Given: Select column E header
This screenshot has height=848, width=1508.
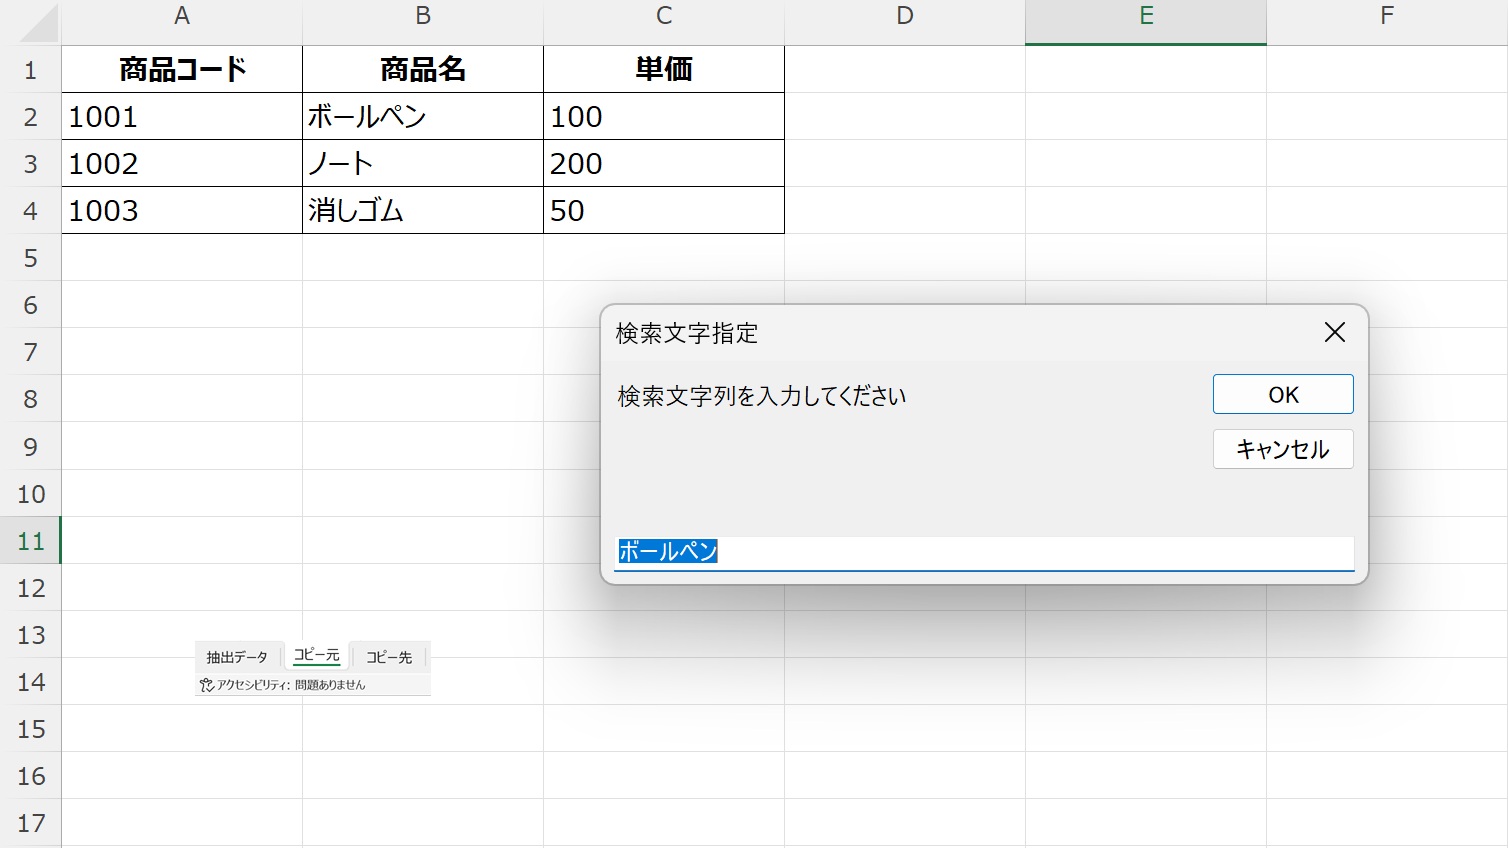Looking at the screenshot, I should pos(1145,16).
